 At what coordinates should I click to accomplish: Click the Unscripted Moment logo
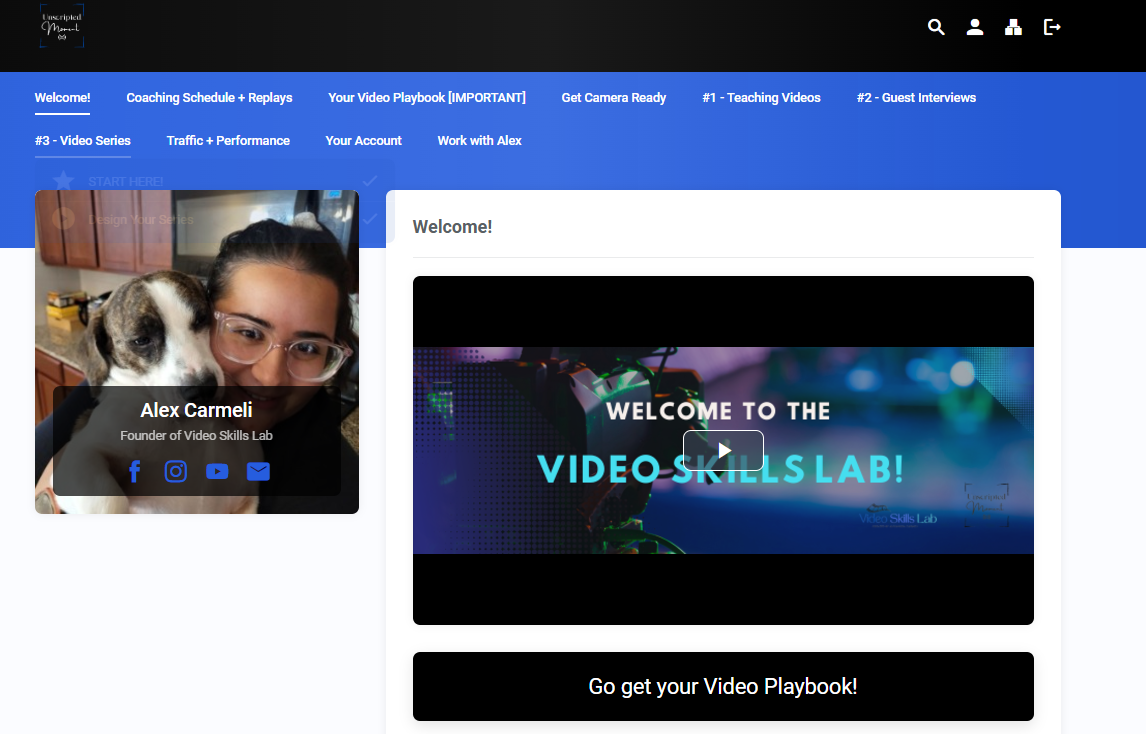pos(62,26)
